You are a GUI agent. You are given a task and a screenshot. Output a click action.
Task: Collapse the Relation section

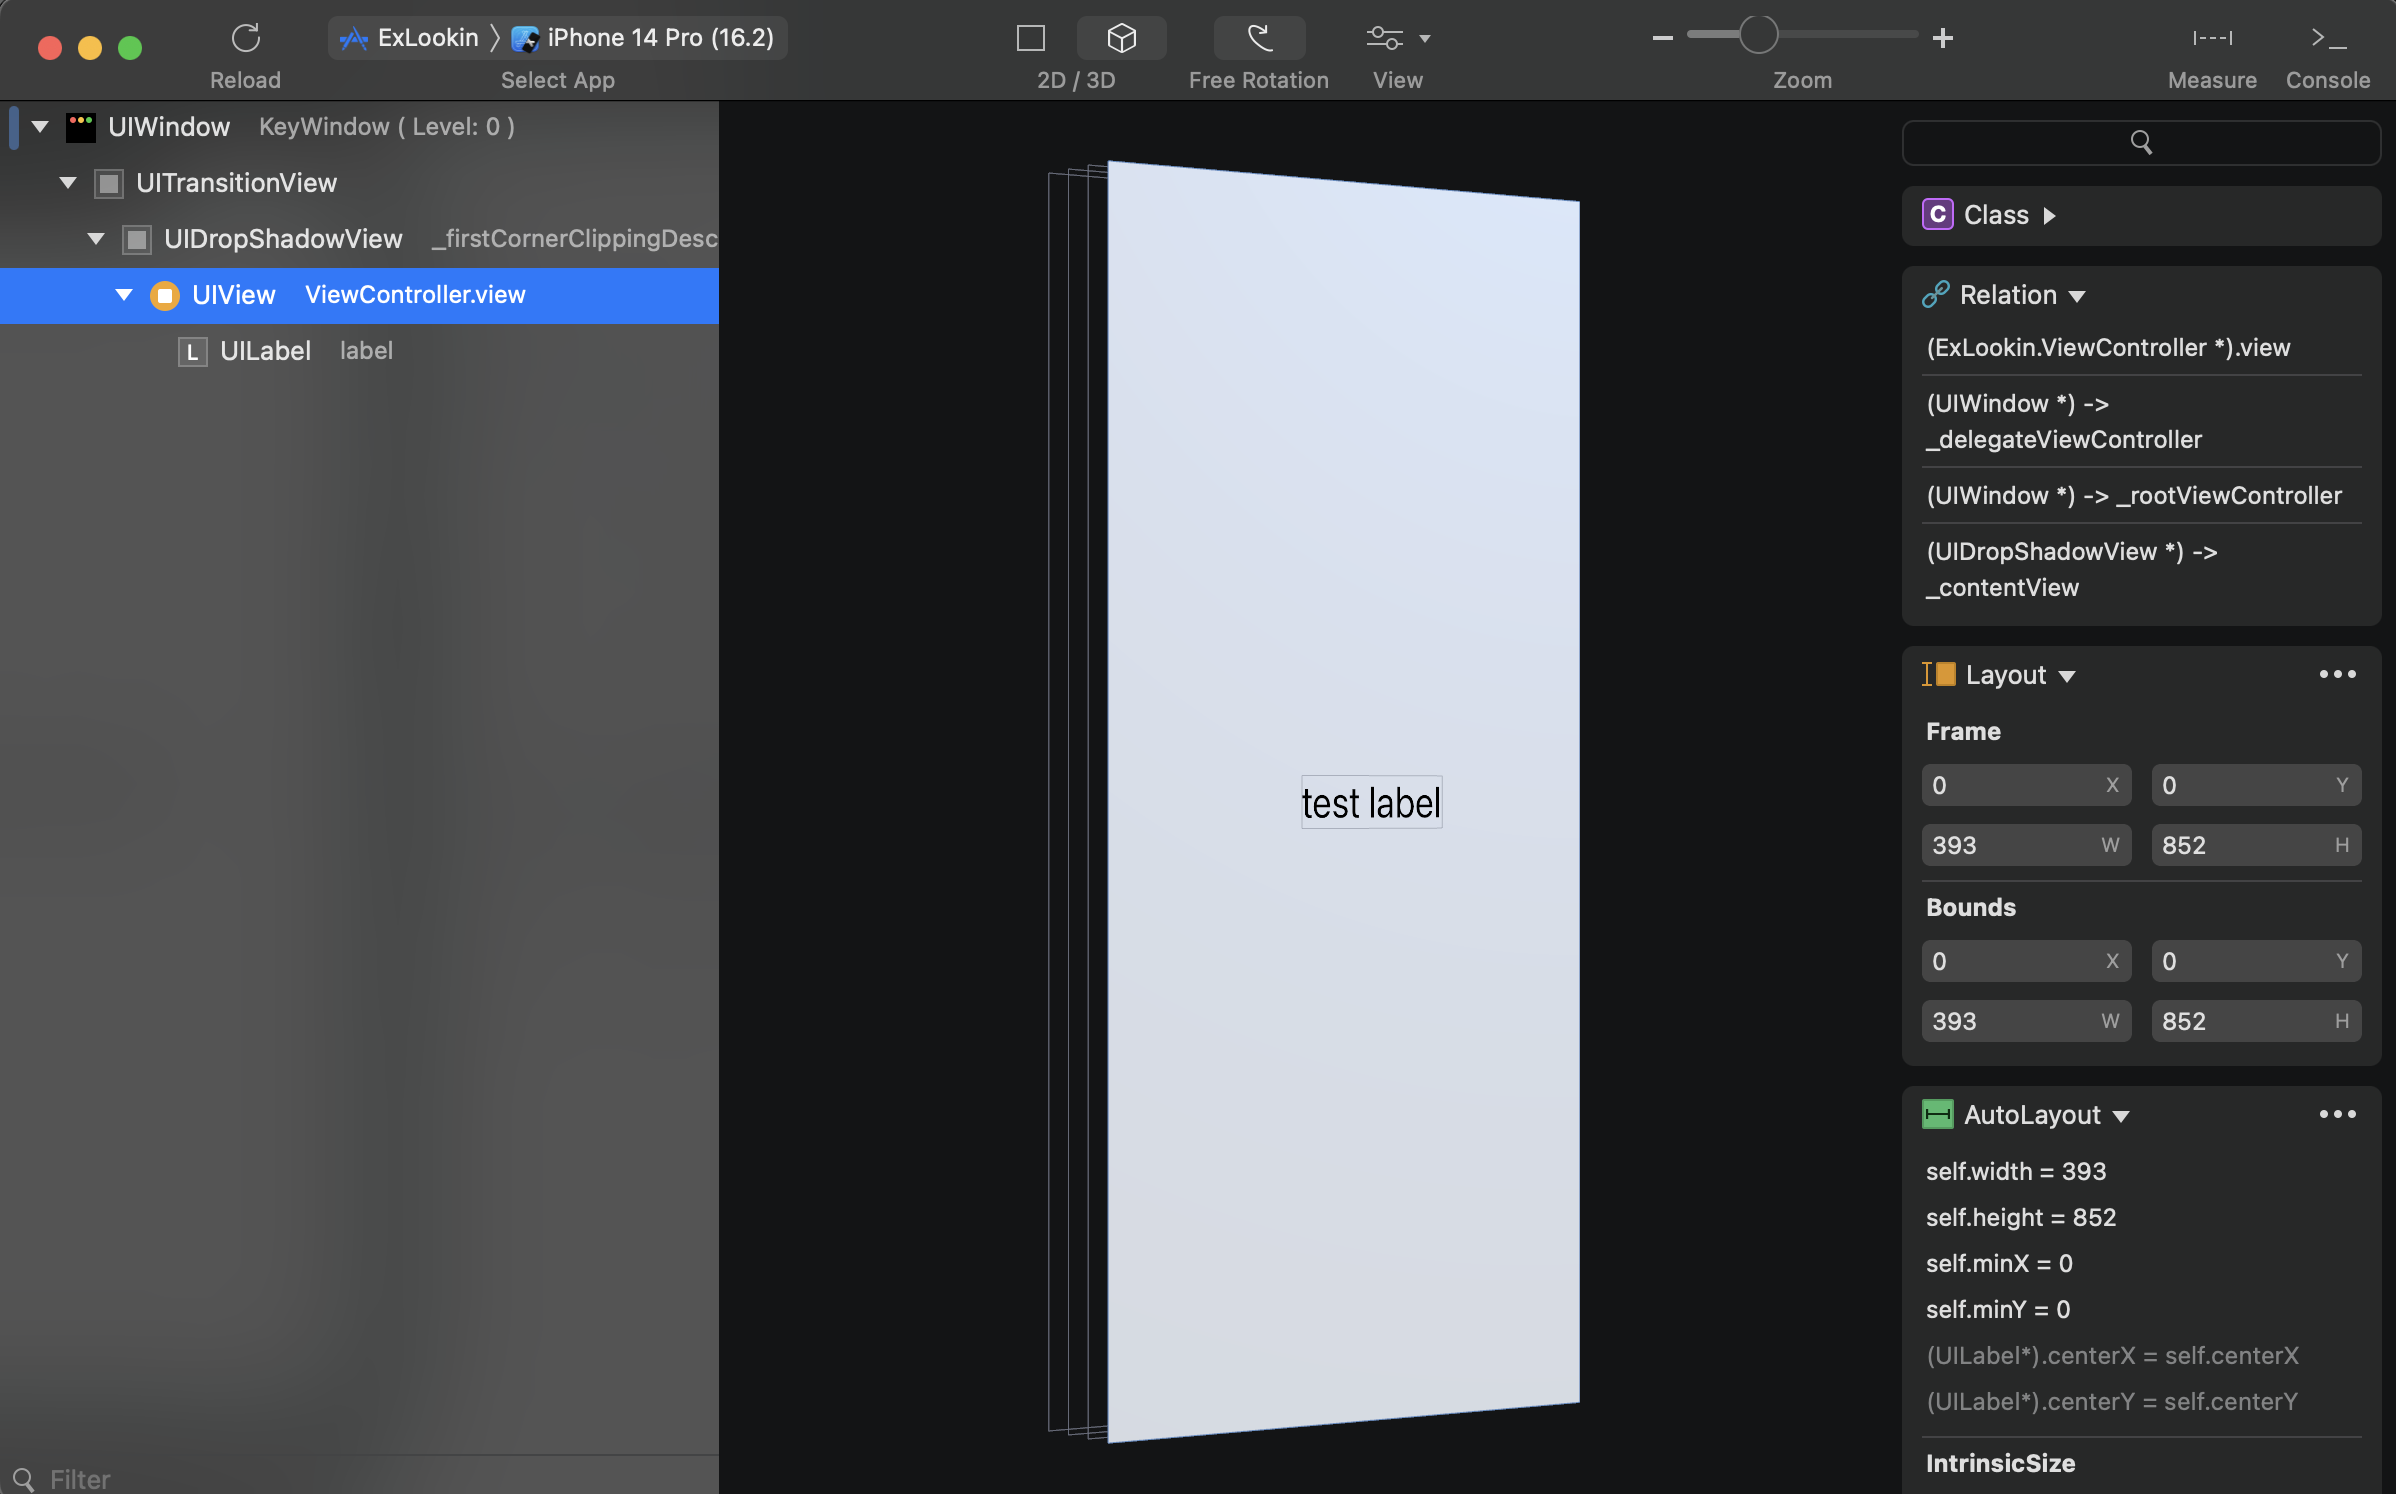2077,296
